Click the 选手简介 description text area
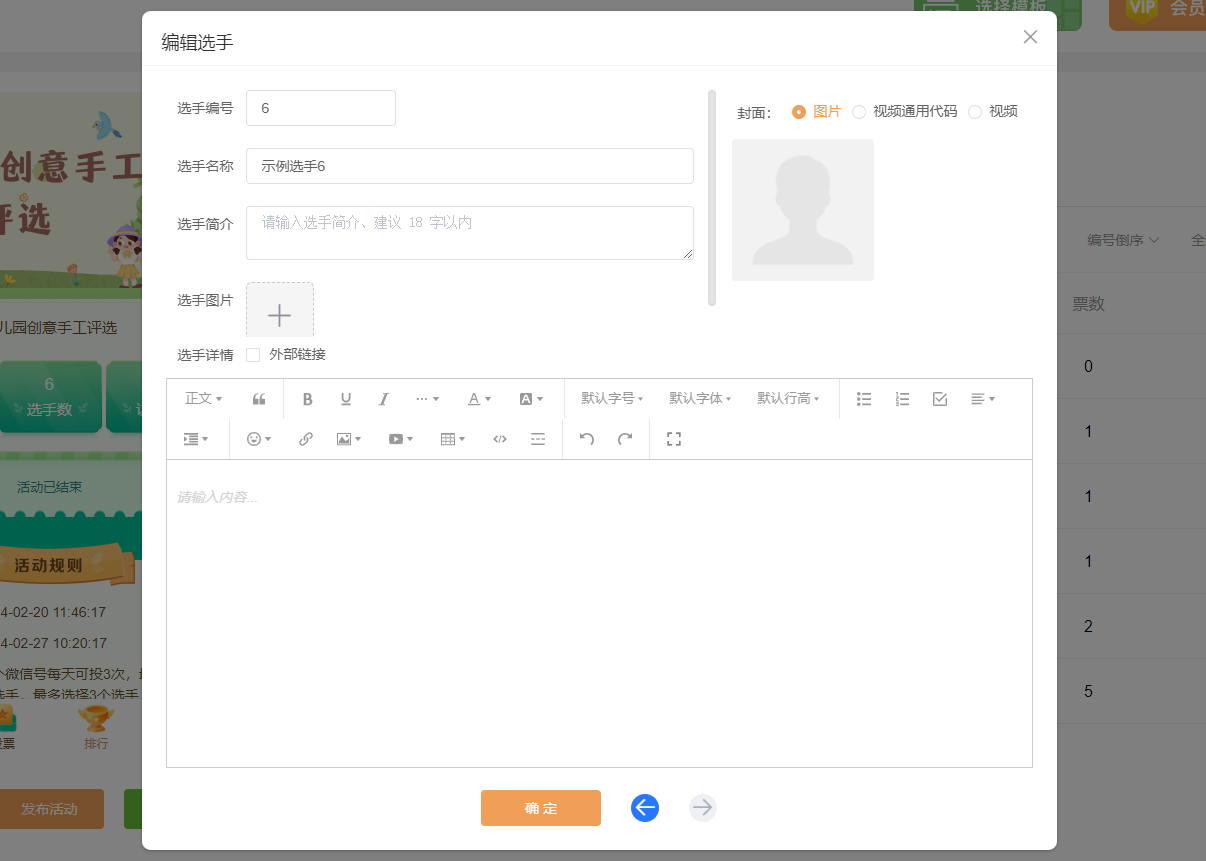This screenshot has width=1206, height=861. (x=469, y=233)
